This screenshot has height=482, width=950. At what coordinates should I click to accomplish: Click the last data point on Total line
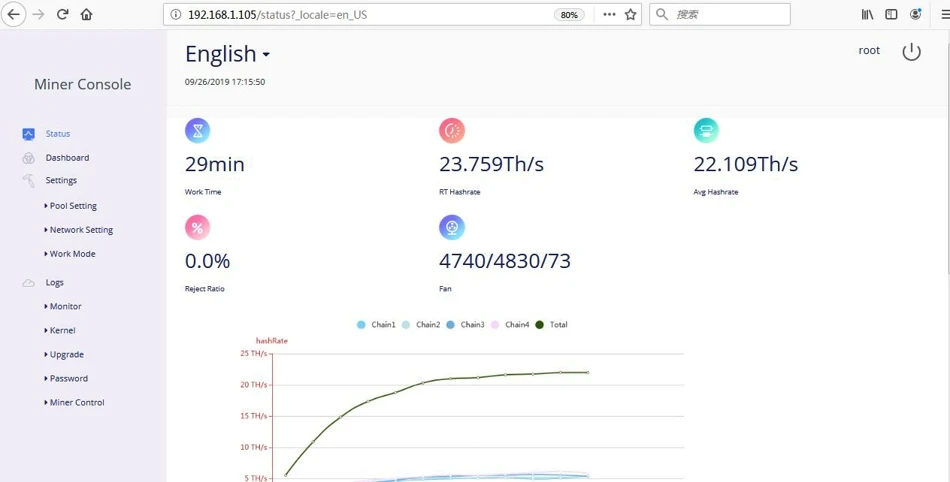coord(588,372)
